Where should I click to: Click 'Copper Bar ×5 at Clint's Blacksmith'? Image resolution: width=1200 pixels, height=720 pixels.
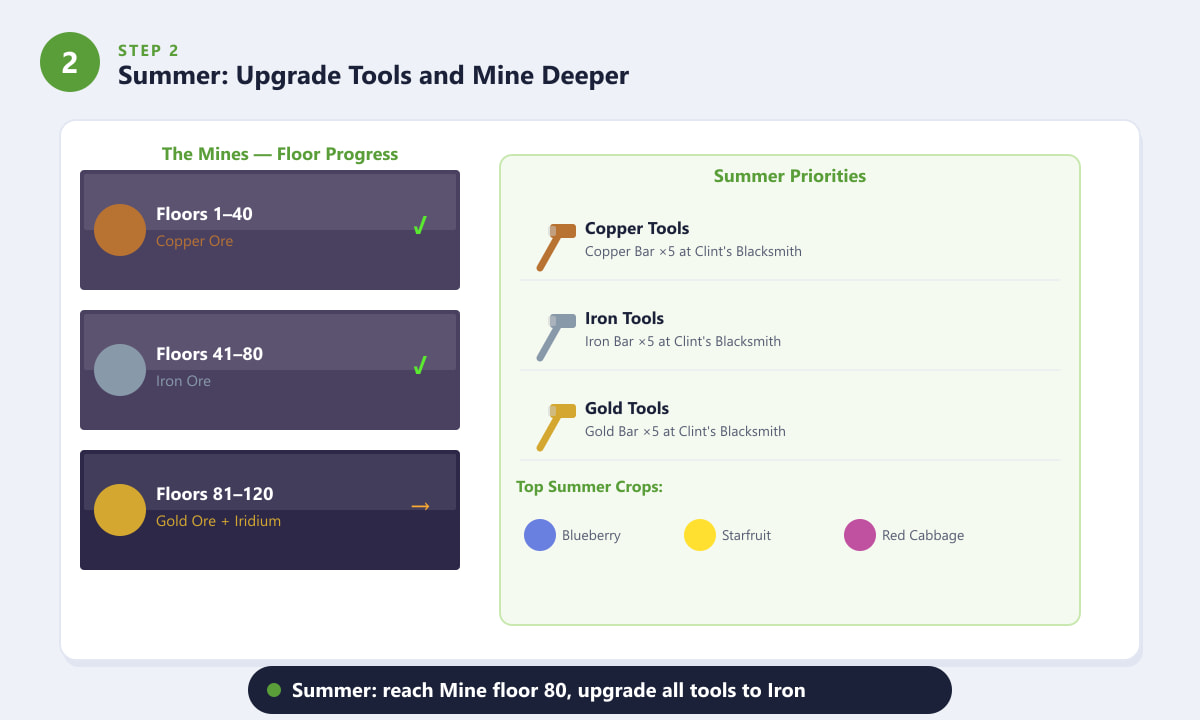[693, 252]
